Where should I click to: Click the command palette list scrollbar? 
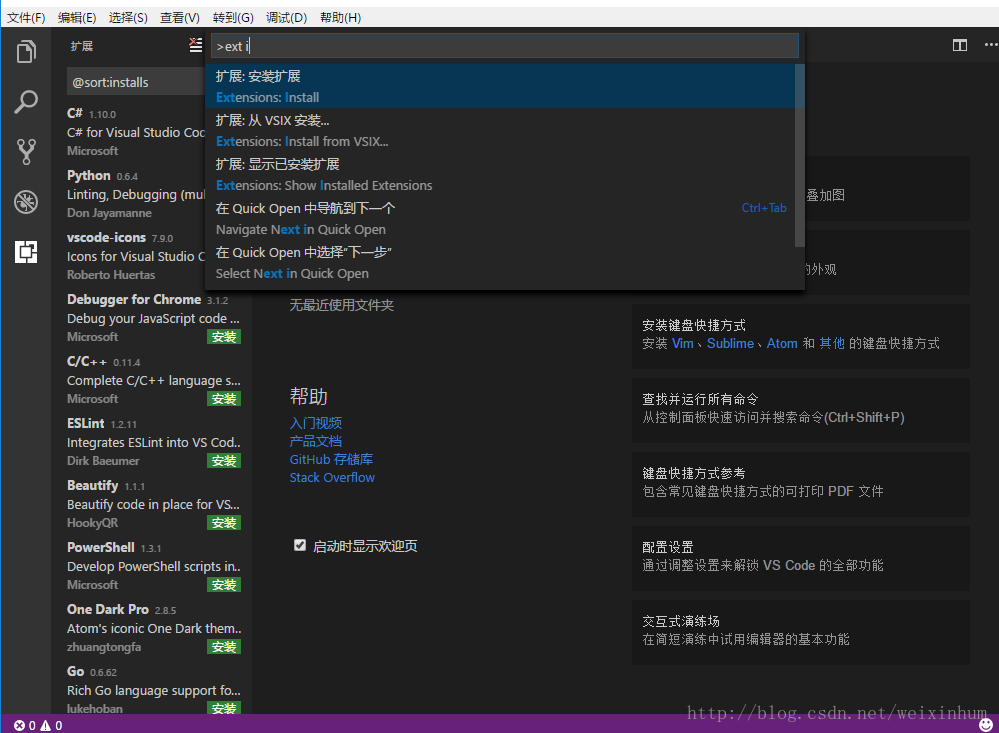tap(800, 155)
